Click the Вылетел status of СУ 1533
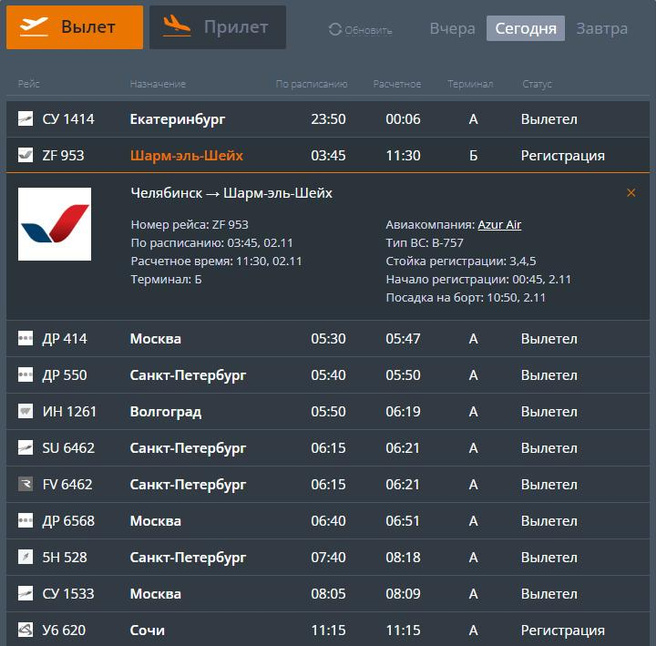The width and height of the screenshot is (656, 646). point(549,593)
